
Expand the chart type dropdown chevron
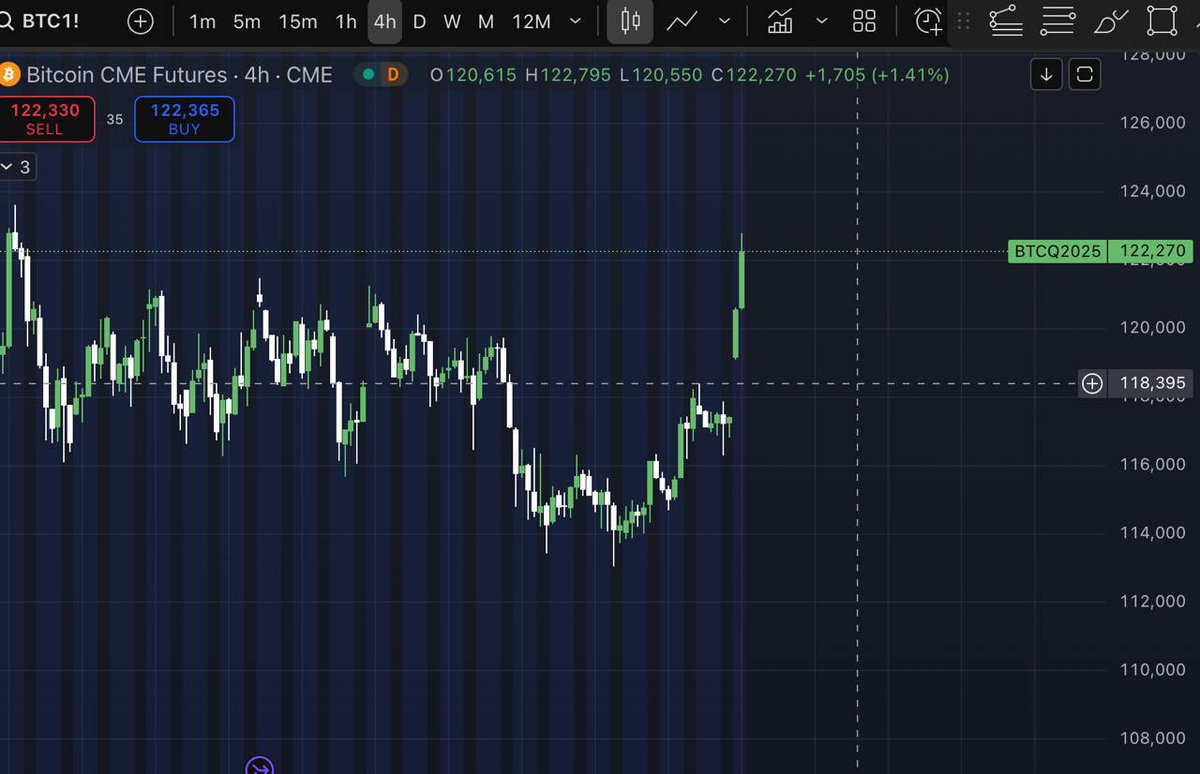click(x=725, y=21)
